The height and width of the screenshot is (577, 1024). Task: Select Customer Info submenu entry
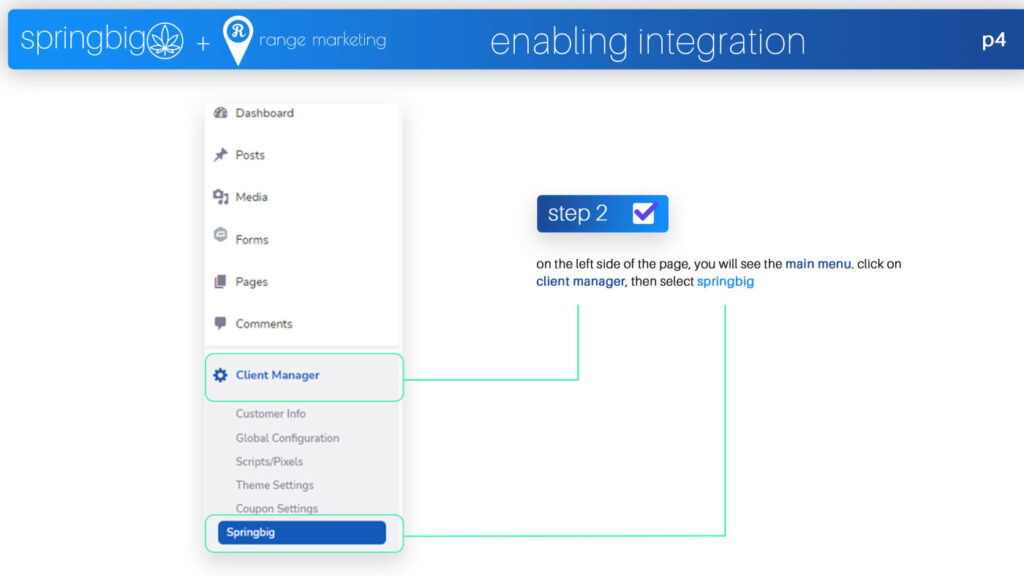tap(270, 414)
